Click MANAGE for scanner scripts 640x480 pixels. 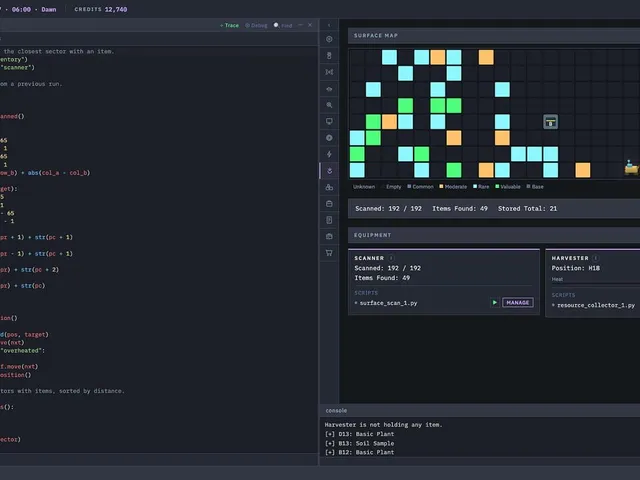518,302
